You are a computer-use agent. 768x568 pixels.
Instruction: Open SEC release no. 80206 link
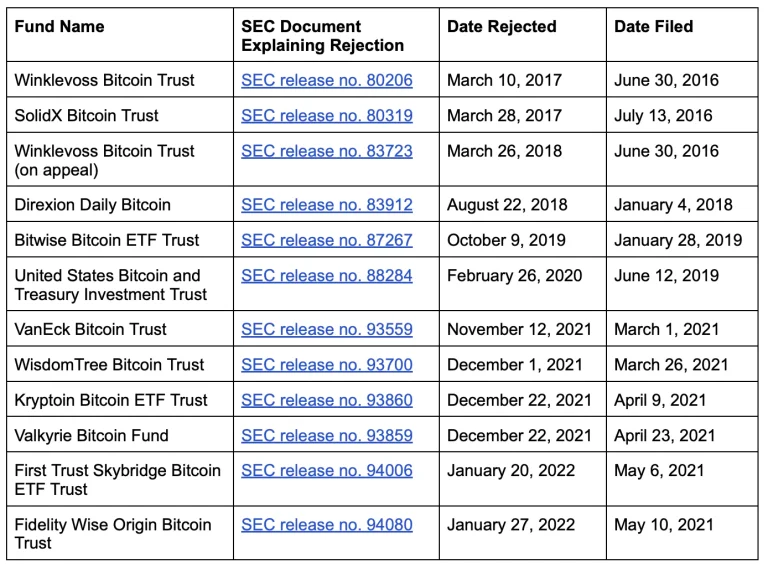326,80
